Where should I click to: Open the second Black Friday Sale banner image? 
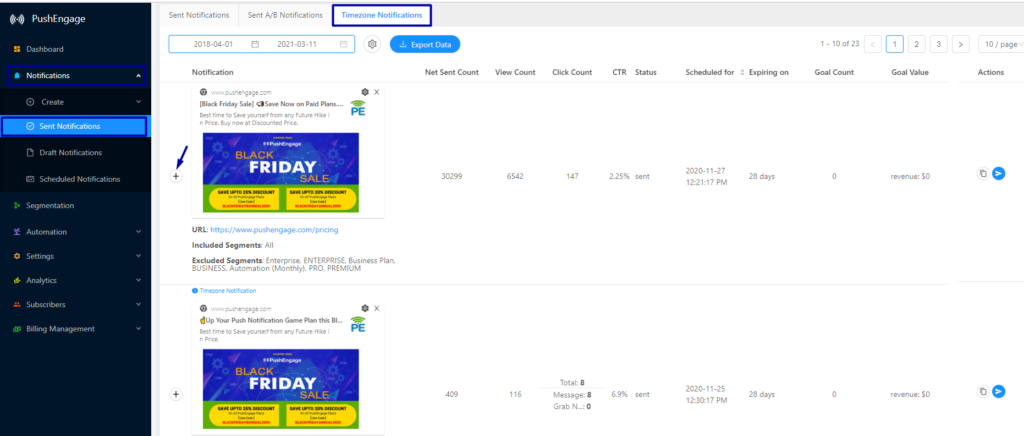[x=281, y=388]
